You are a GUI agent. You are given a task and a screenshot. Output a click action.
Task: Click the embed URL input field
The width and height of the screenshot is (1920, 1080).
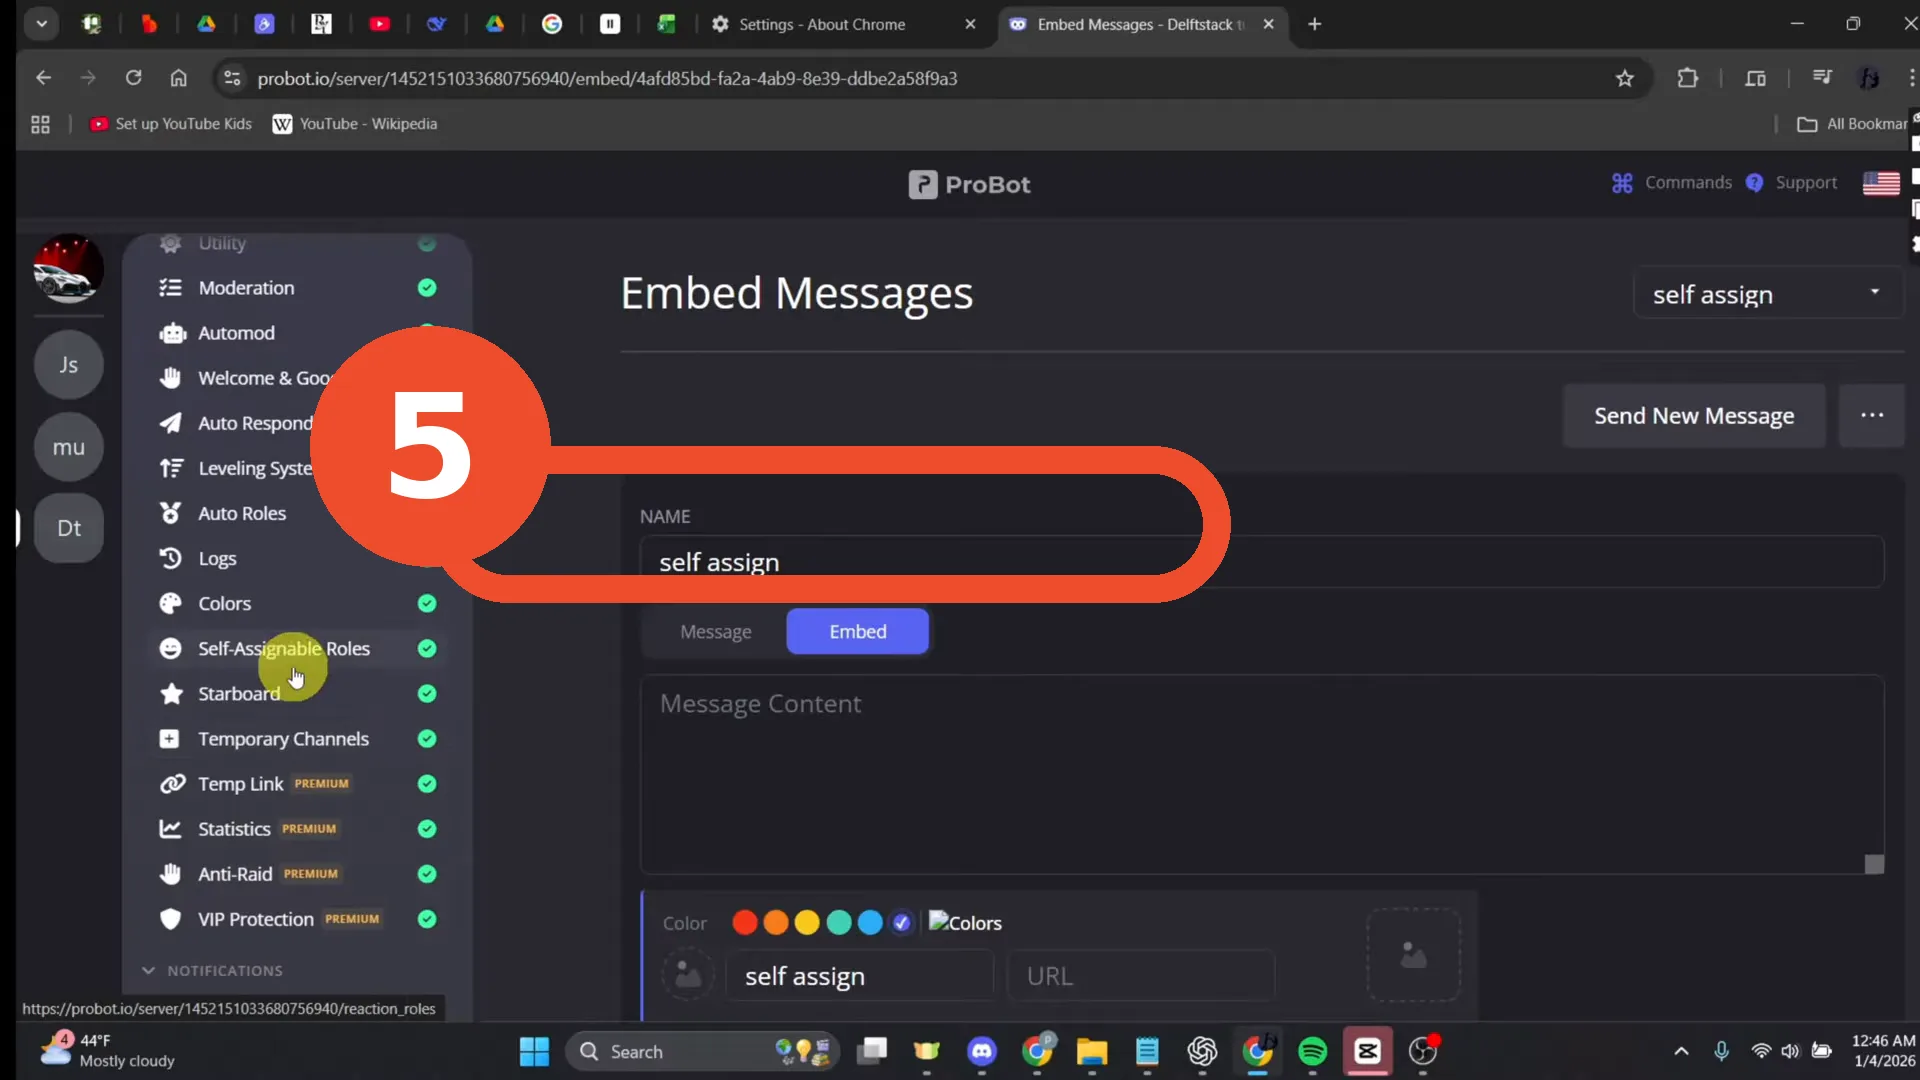1141,975
